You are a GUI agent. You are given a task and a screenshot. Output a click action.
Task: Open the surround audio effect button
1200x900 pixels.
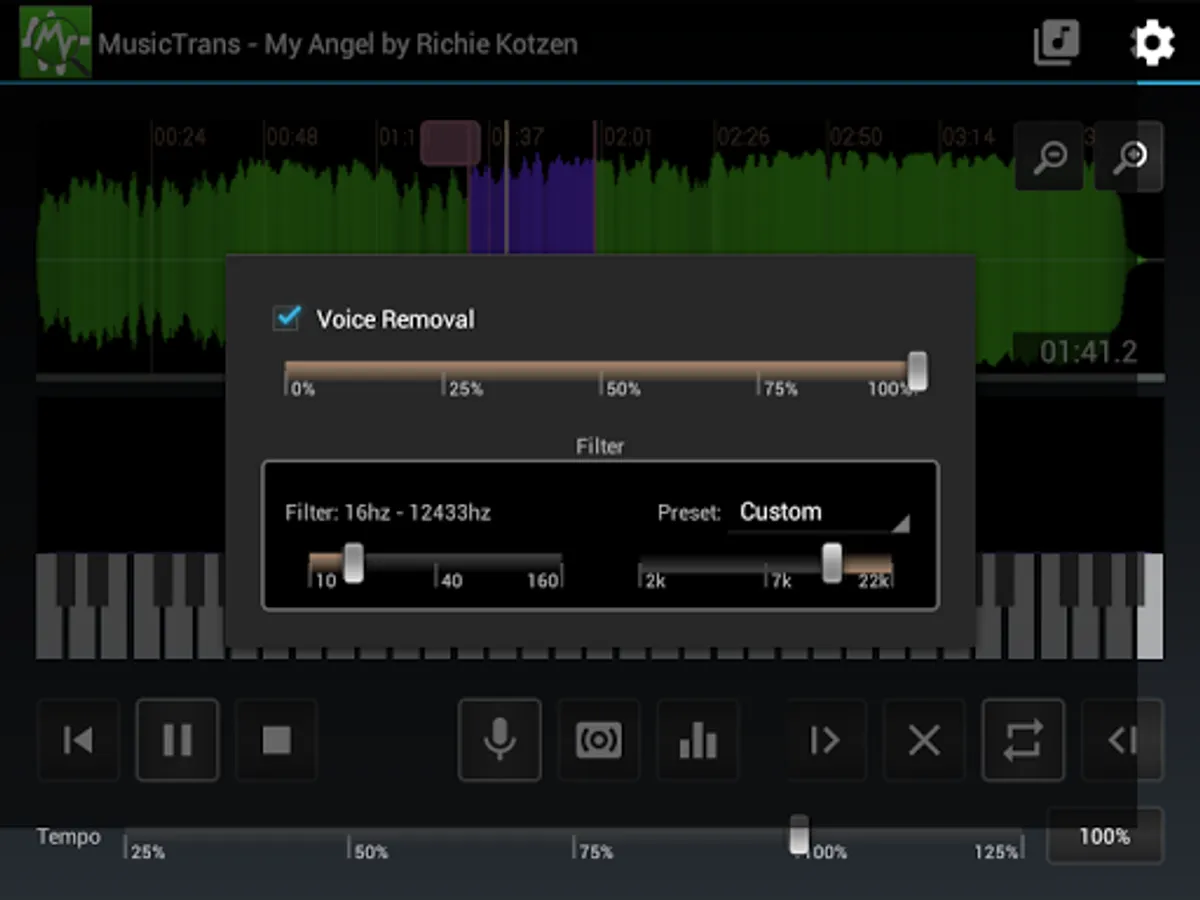599,740
